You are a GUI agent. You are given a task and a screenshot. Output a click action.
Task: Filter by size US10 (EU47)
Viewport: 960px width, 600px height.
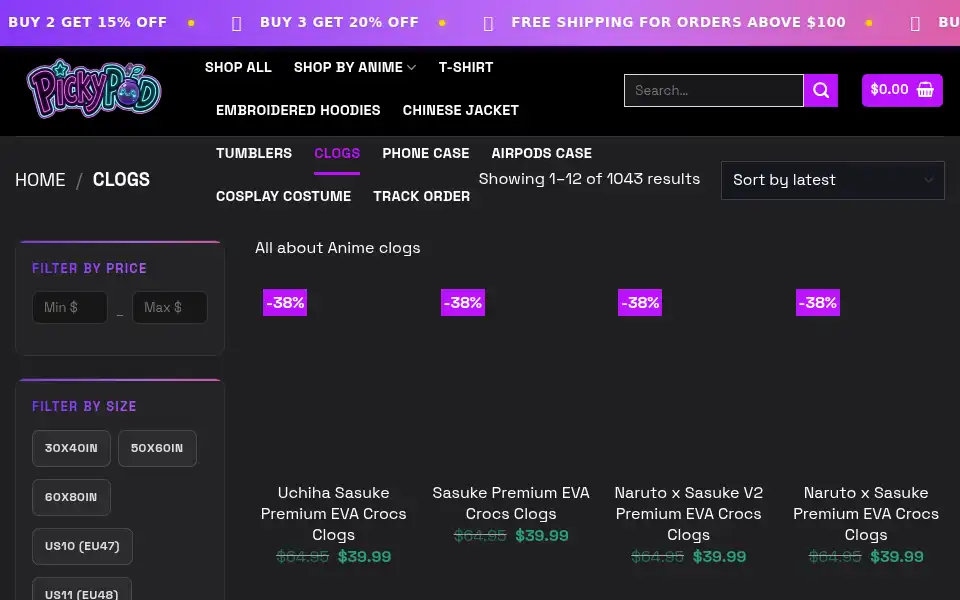coord(82,546)
